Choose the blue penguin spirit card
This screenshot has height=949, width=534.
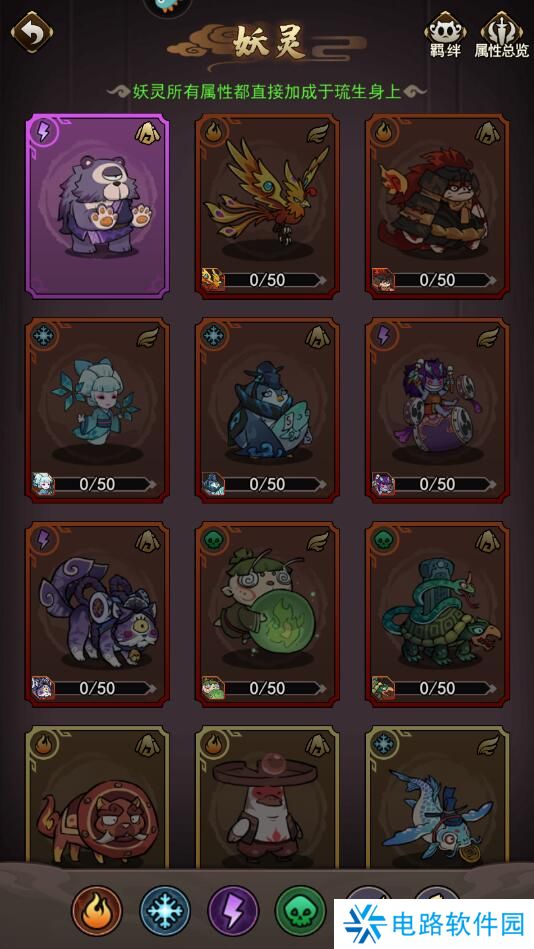(x=267, y=410)
